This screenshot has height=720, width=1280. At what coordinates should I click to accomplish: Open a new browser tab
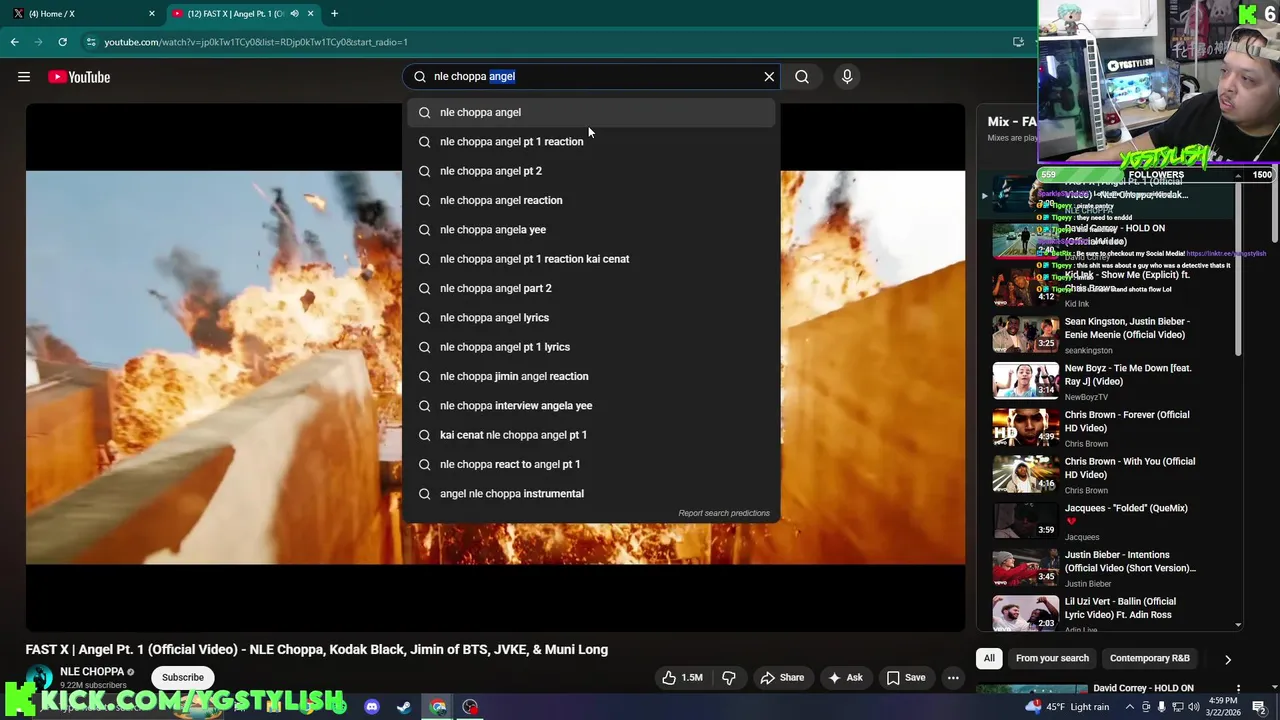[334, 13]
